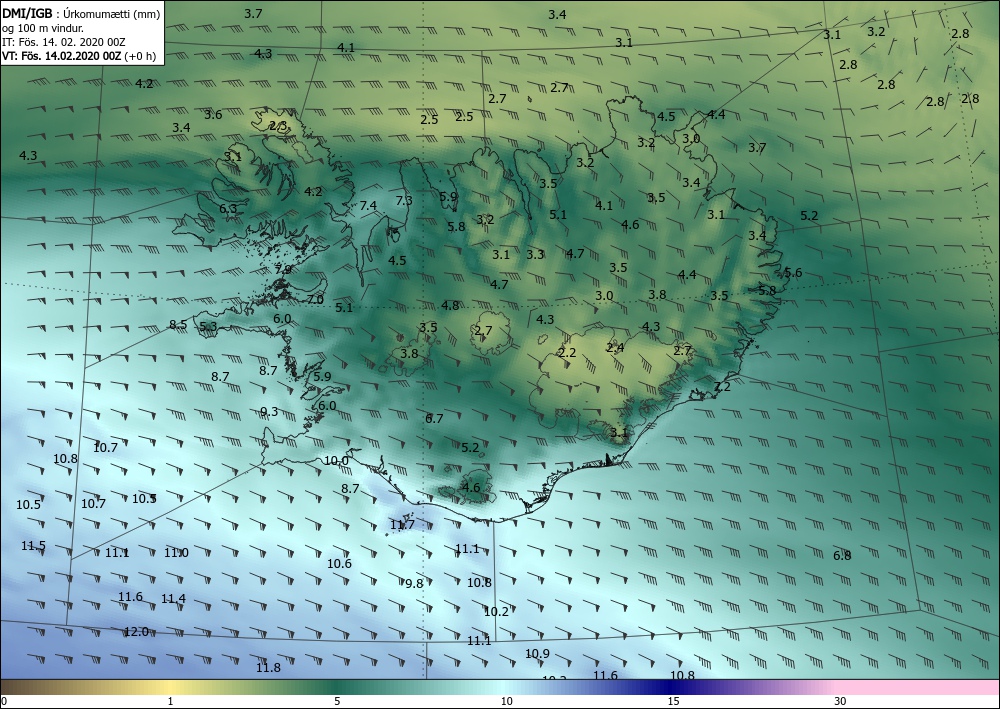Click the title text "DMI/IGB : Úrkomumætti (mm)"
The width and height of the screenshot is (1000, 709).
coord(81,13)
